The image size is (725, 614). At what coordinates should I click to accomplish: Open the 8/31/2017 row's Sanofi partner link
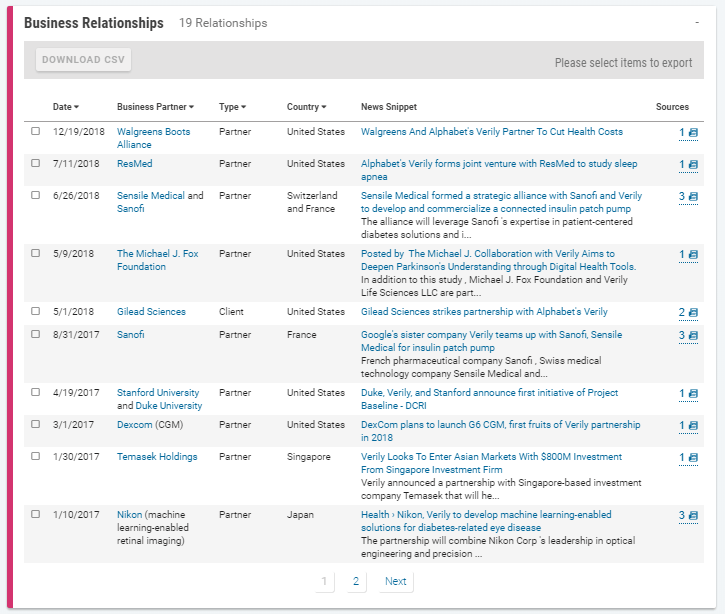(130, 335)
